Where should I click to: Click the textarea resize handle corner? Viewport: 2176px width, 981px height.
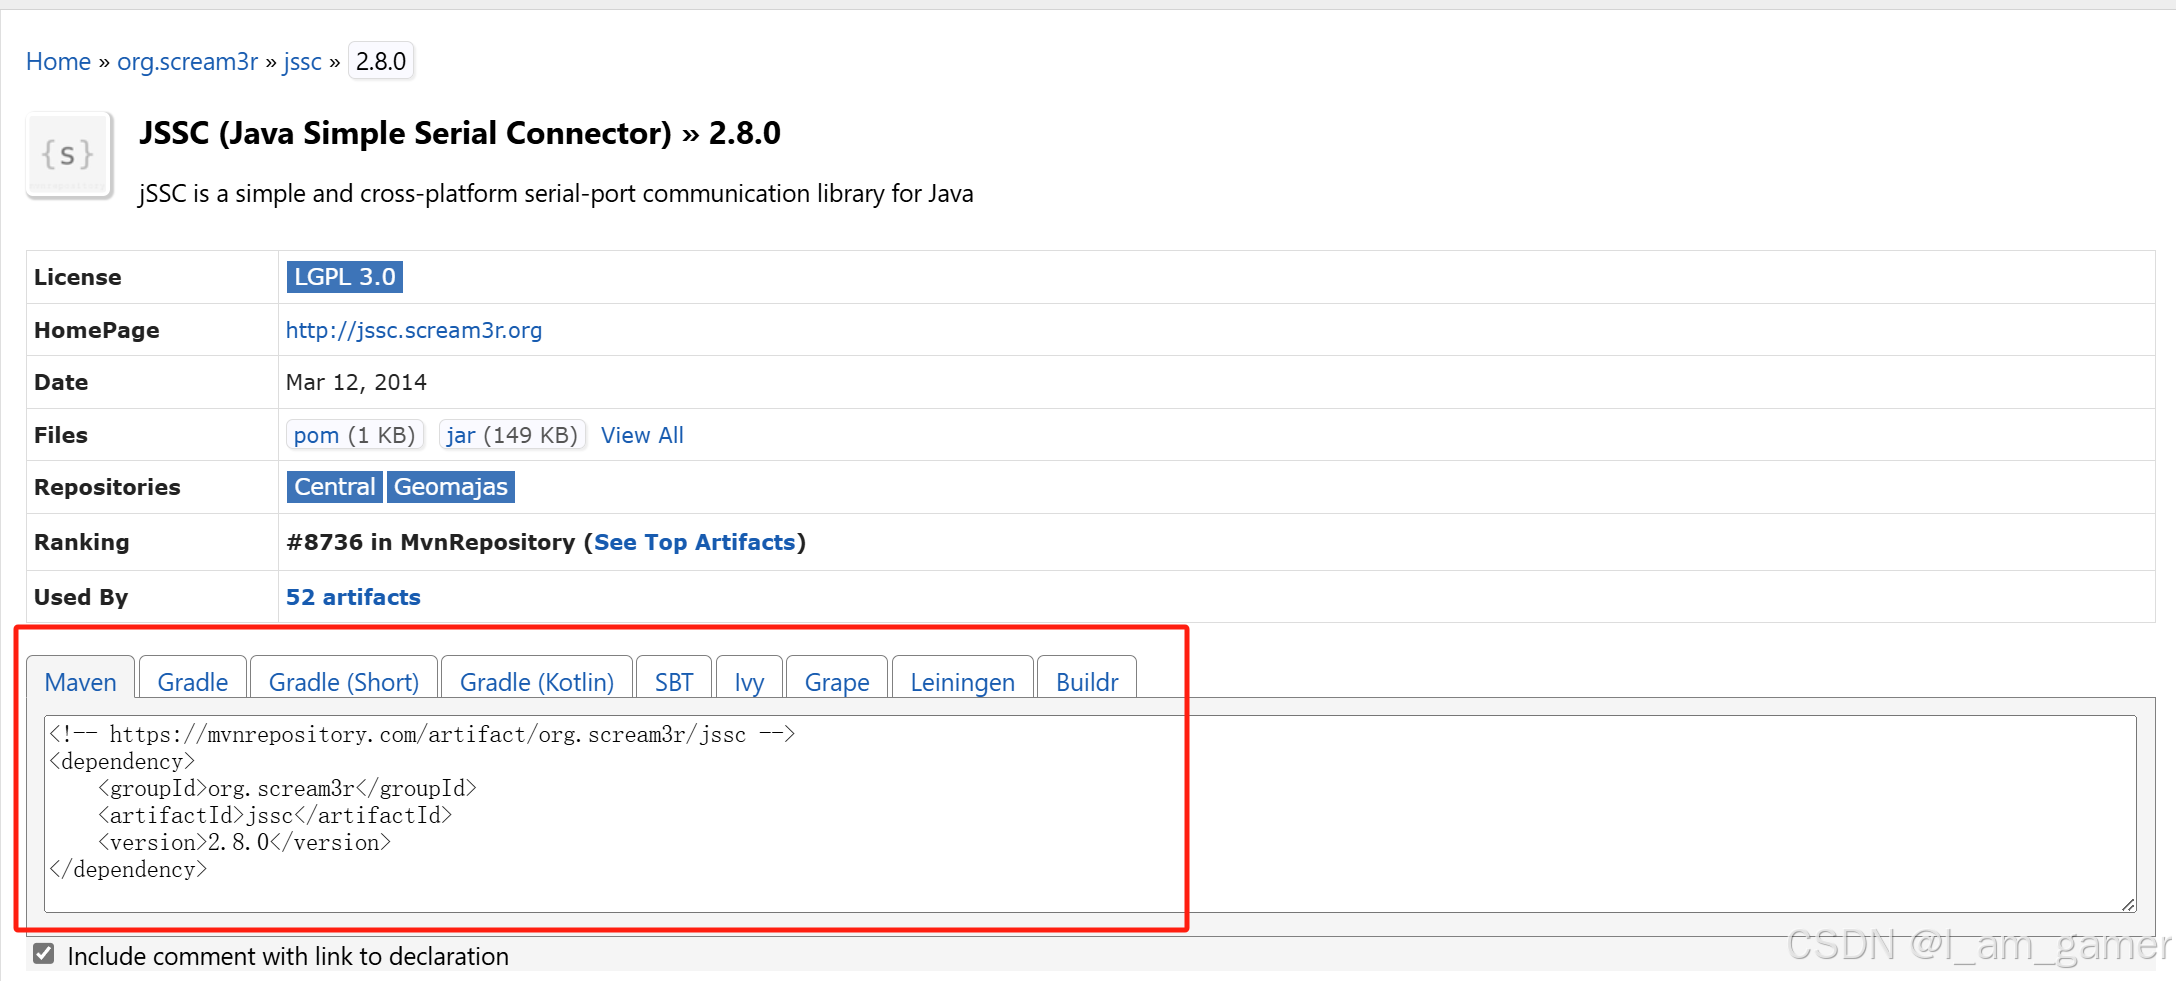[2128, 904]
